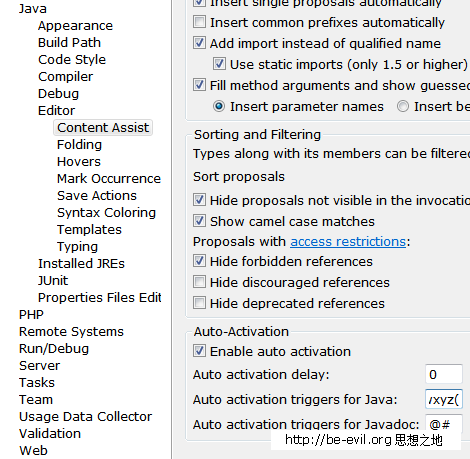Click the Java auto activation triggers field
The height and width of the screenshot is (459, 470).
(x=444, y=399)
